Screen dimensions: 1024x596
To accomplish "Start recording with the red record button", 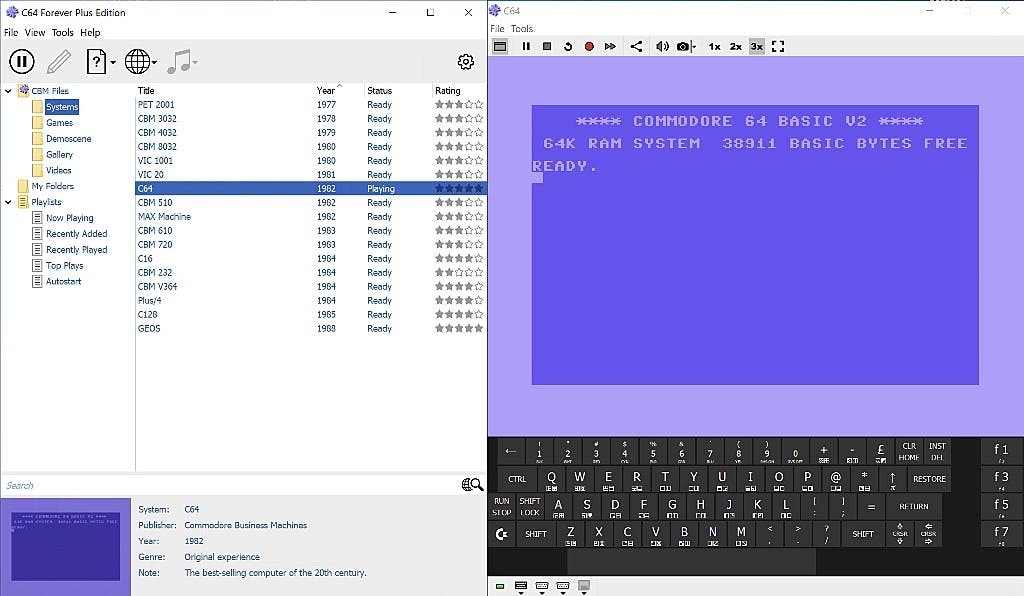I will coord(589,46).
